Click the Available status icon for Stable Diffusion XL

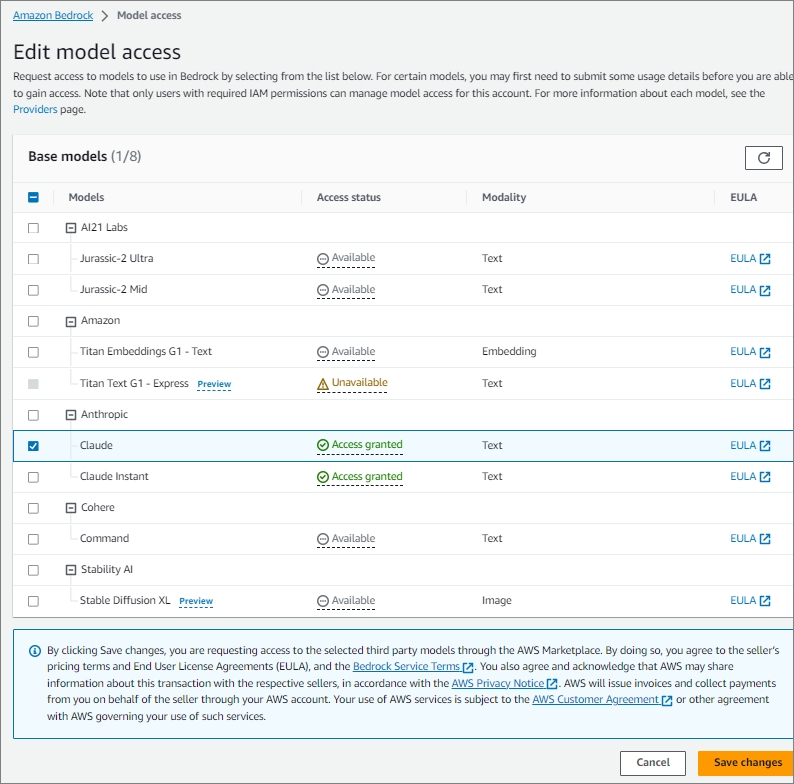click(x=323, y=601)
